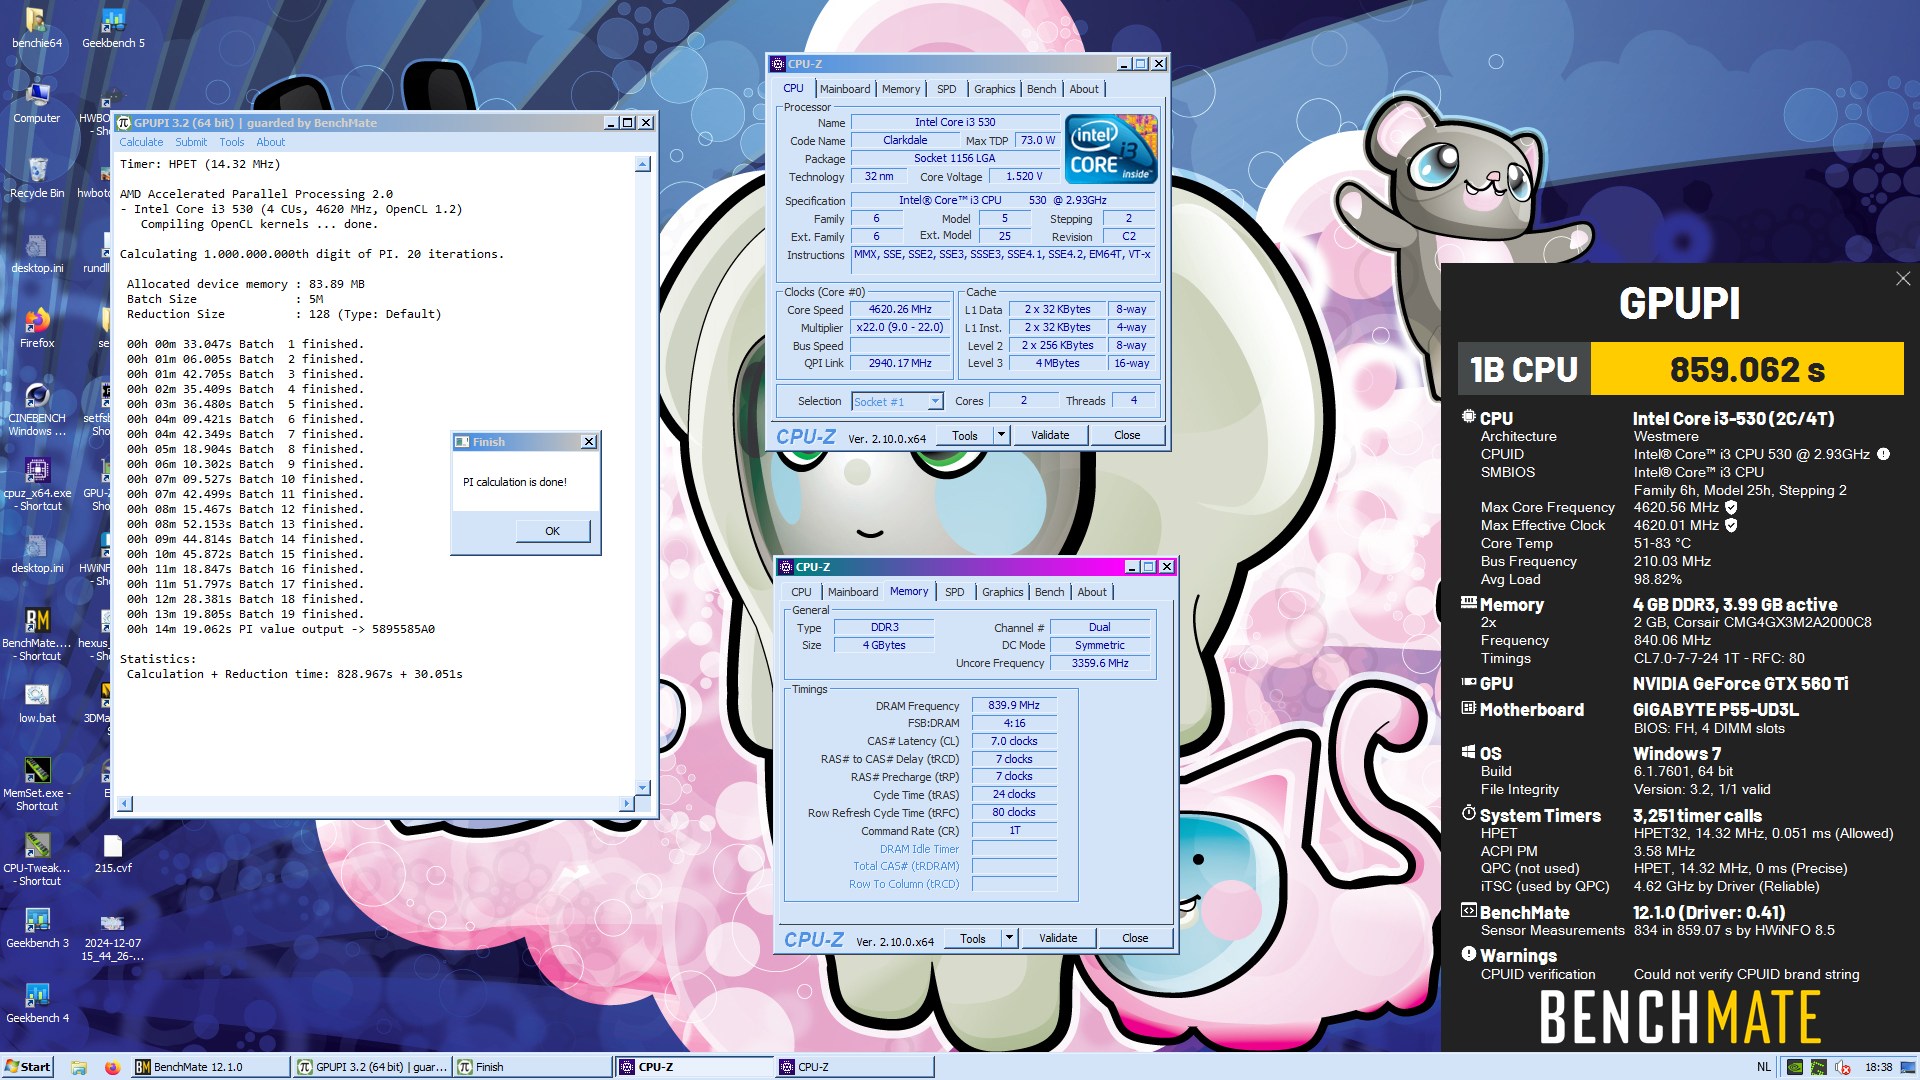
Task: Close the BenchMate GPUPI result panel
Action: click(1902, 279)
